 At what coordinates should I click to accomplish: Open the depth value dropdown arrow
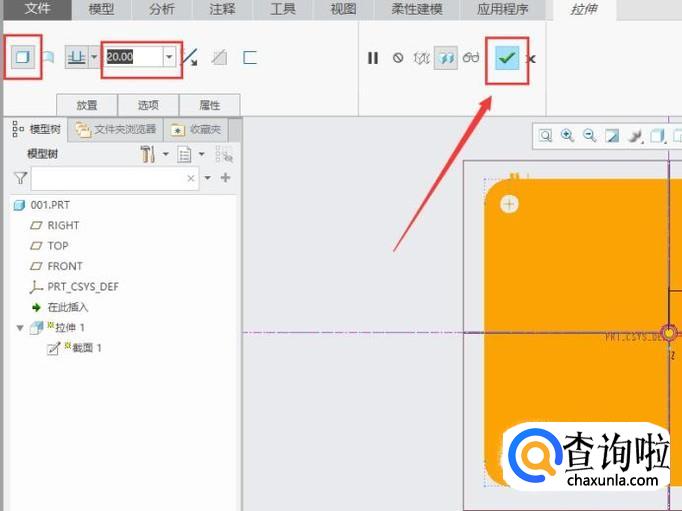tap(169, 57)
